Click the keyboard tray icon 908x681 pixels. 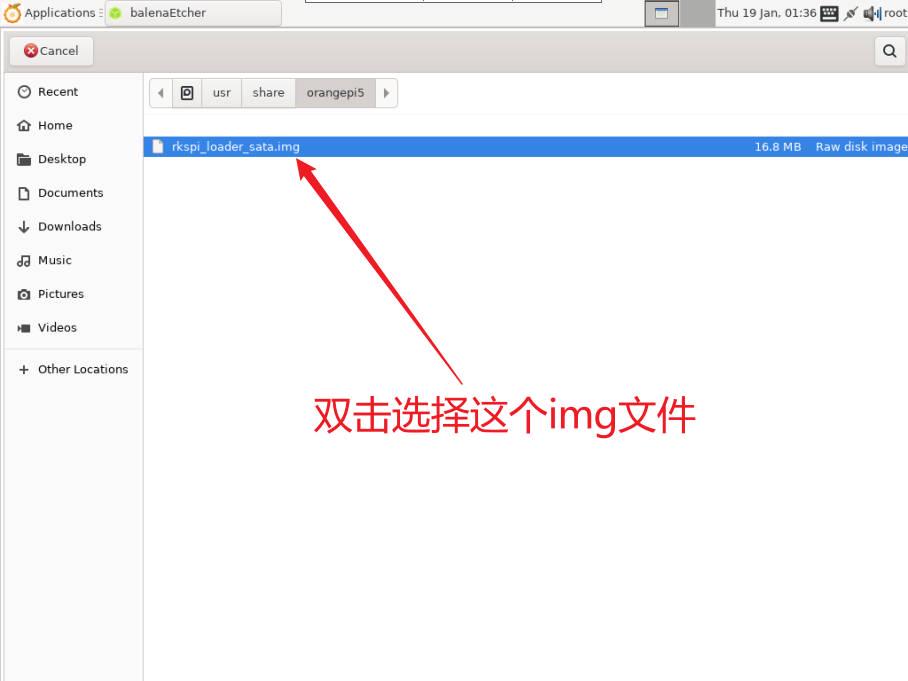click(x=829, y=13)
